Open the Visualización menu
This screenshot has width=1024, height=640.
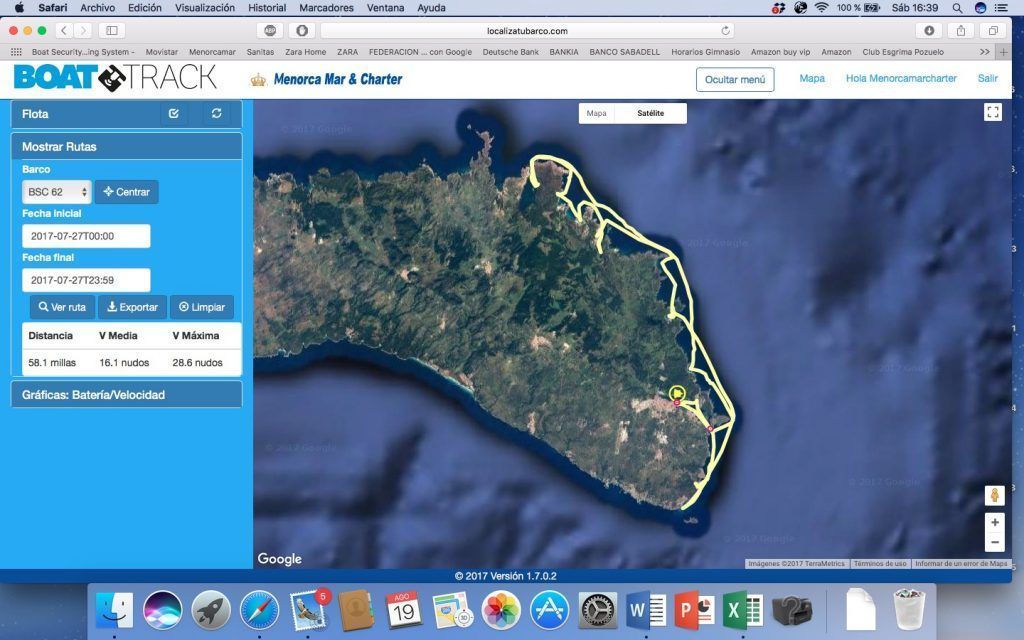tap(205, 8)
